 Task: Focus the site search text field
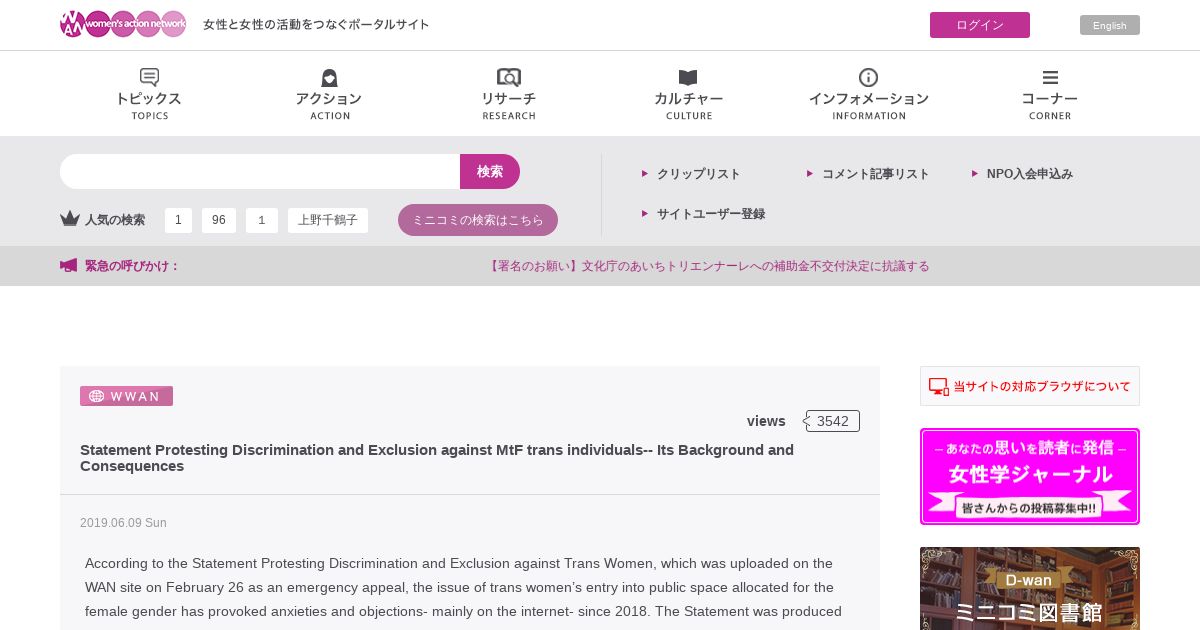tap(260, 171)
